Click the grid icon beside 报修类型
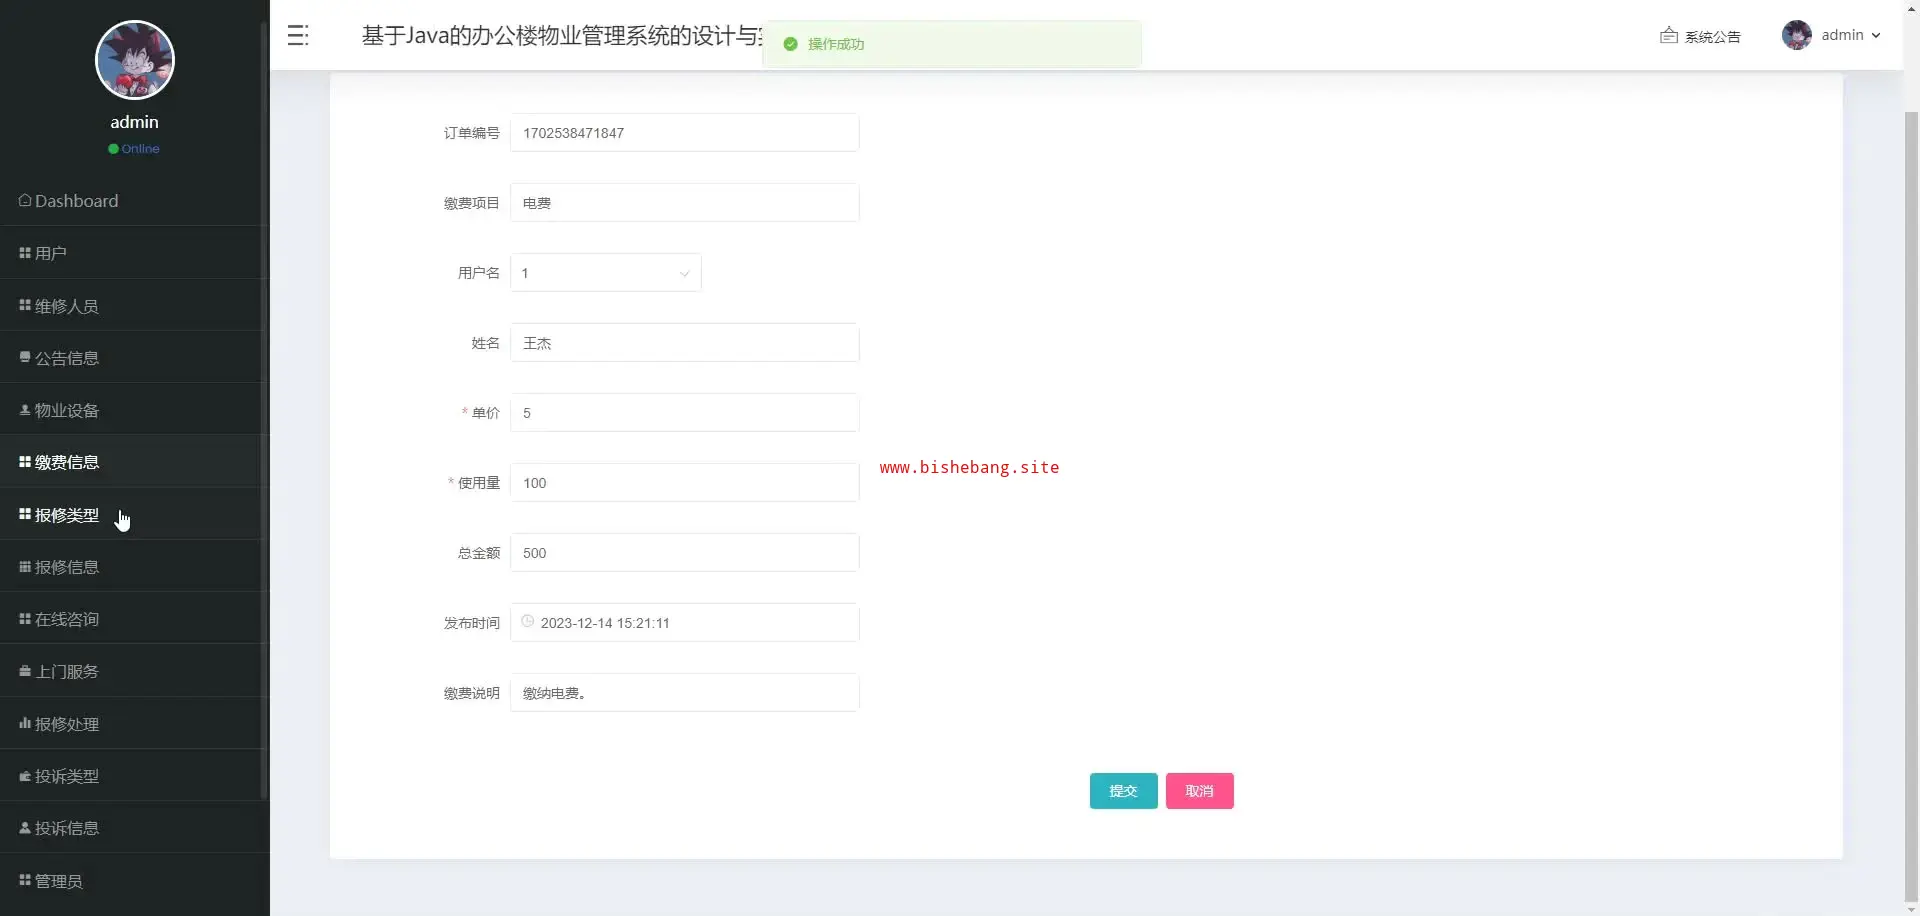The width and height of the screenshot is (1920, 916). point(25,514)
